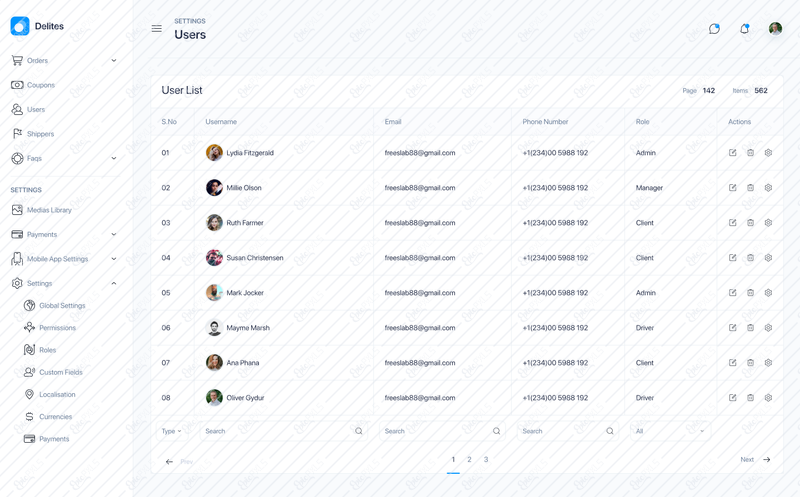The height and width of the screenshot is (497, 800).
Task: Open the notifications bell
Action: pos(744,29)
